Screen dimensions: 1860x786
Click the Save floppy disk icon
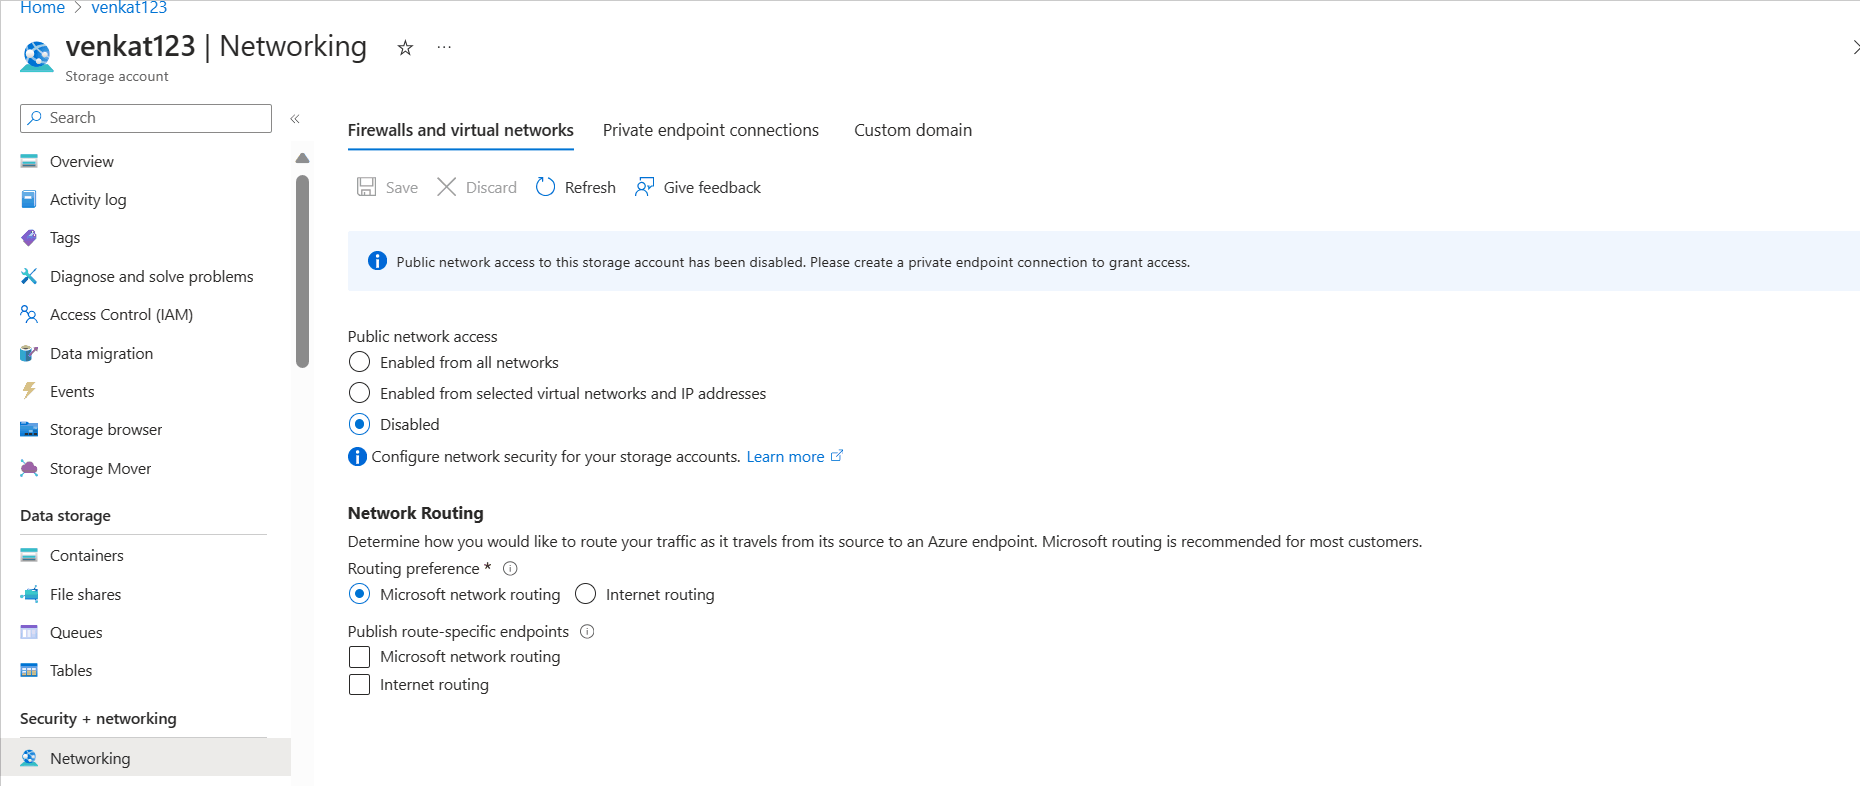click(x=367, y=187)
